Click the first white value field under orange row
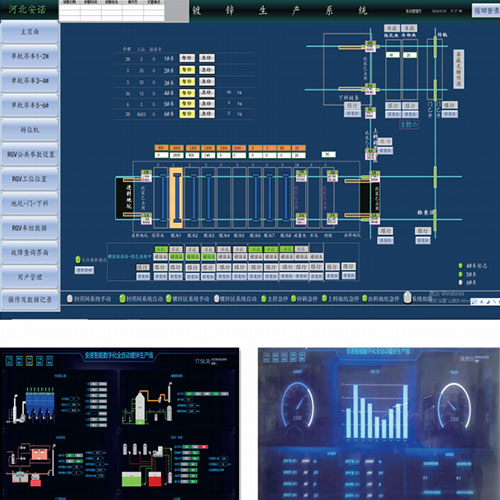500x500 pixels. click(x=161, y=155)
